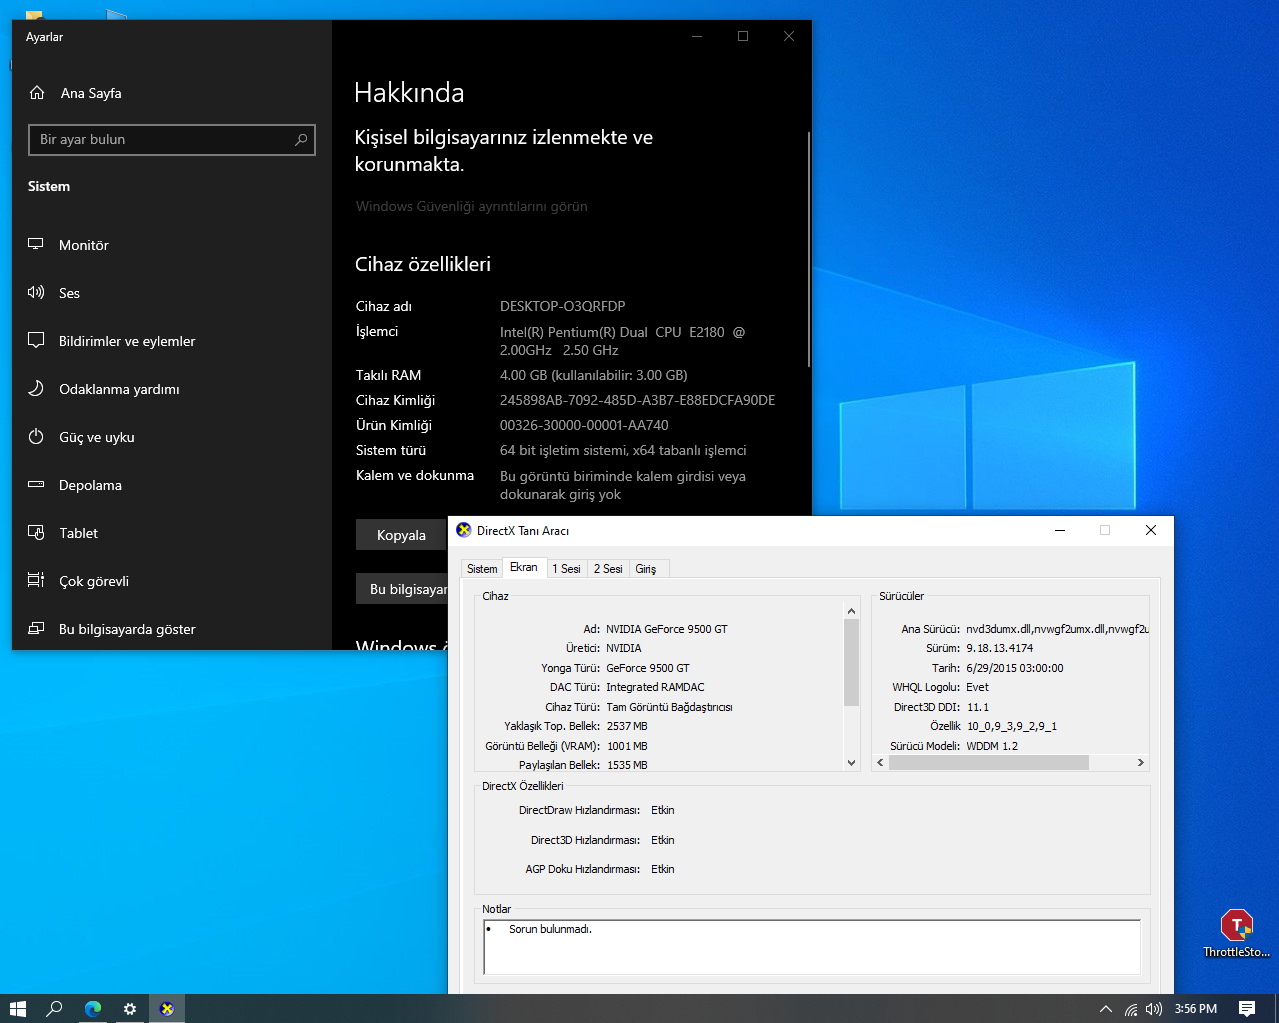Go to Bildirimler ve eylemler
Viewport: 1279px width, 1023px height.
127,341
